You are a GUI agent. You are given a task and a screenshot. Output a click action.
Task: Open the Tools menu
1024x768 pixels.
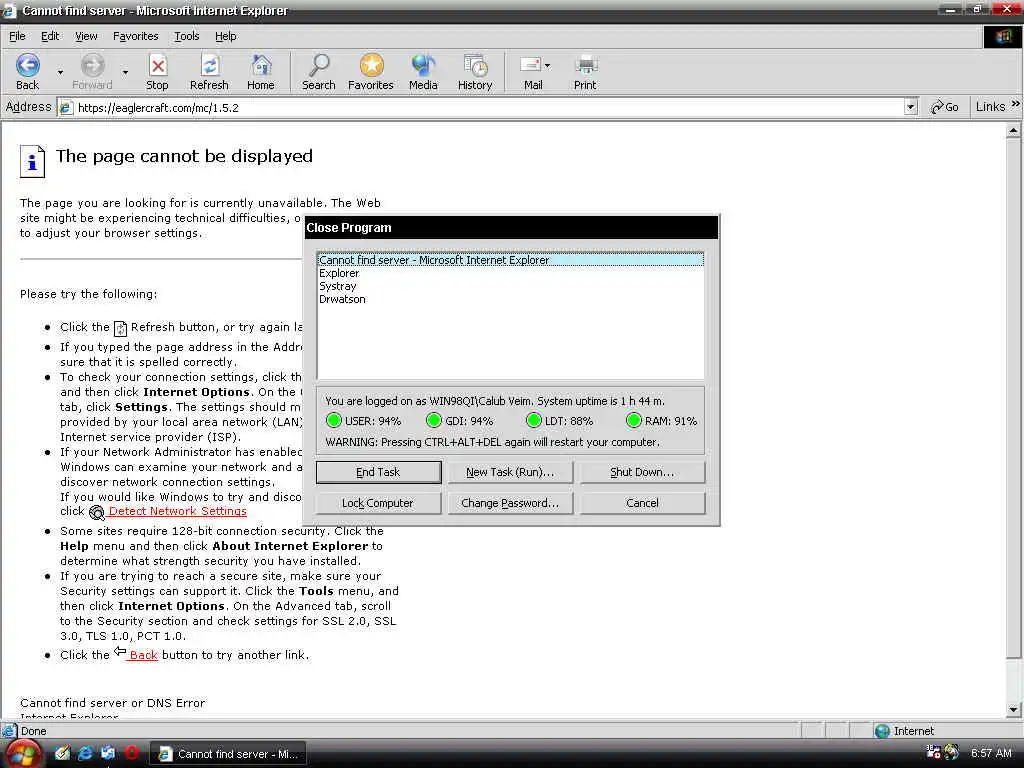point(186,37)
